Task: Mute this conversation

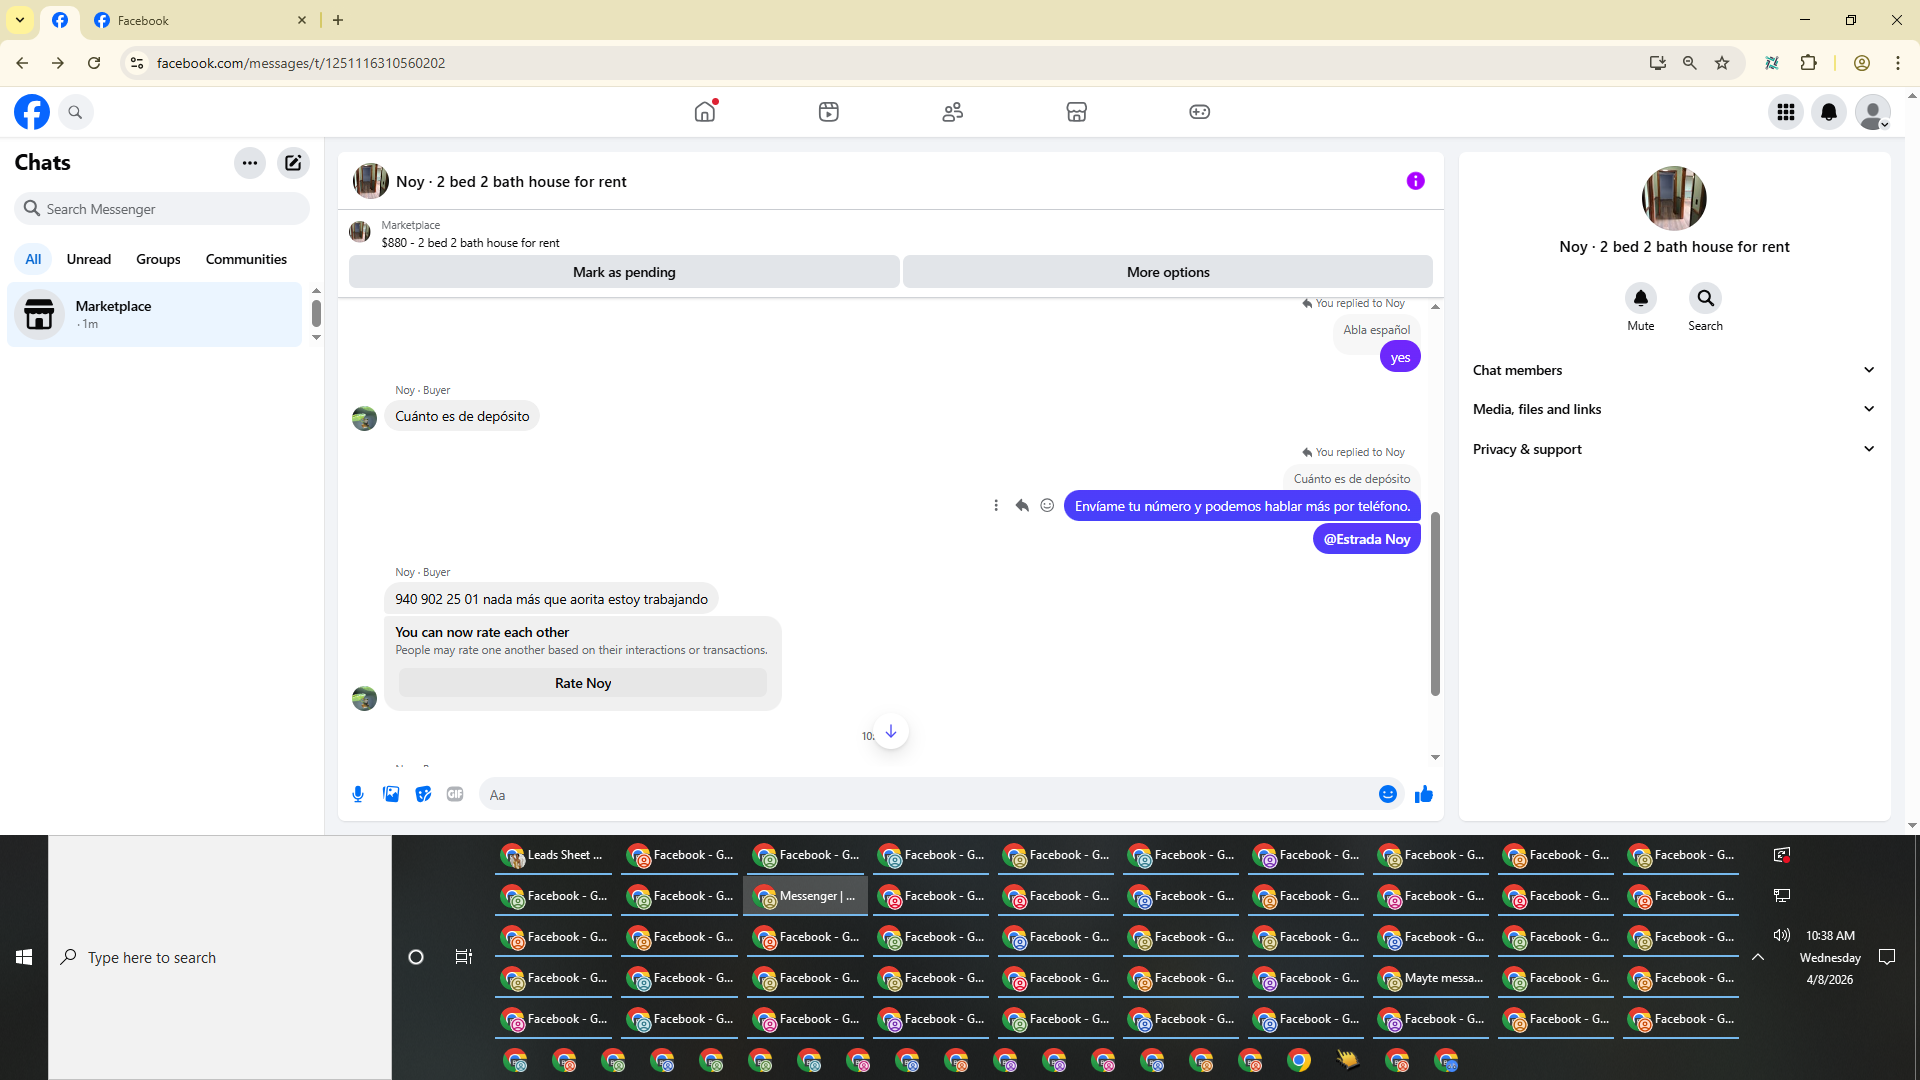Action: click(x=1640, y=299)
